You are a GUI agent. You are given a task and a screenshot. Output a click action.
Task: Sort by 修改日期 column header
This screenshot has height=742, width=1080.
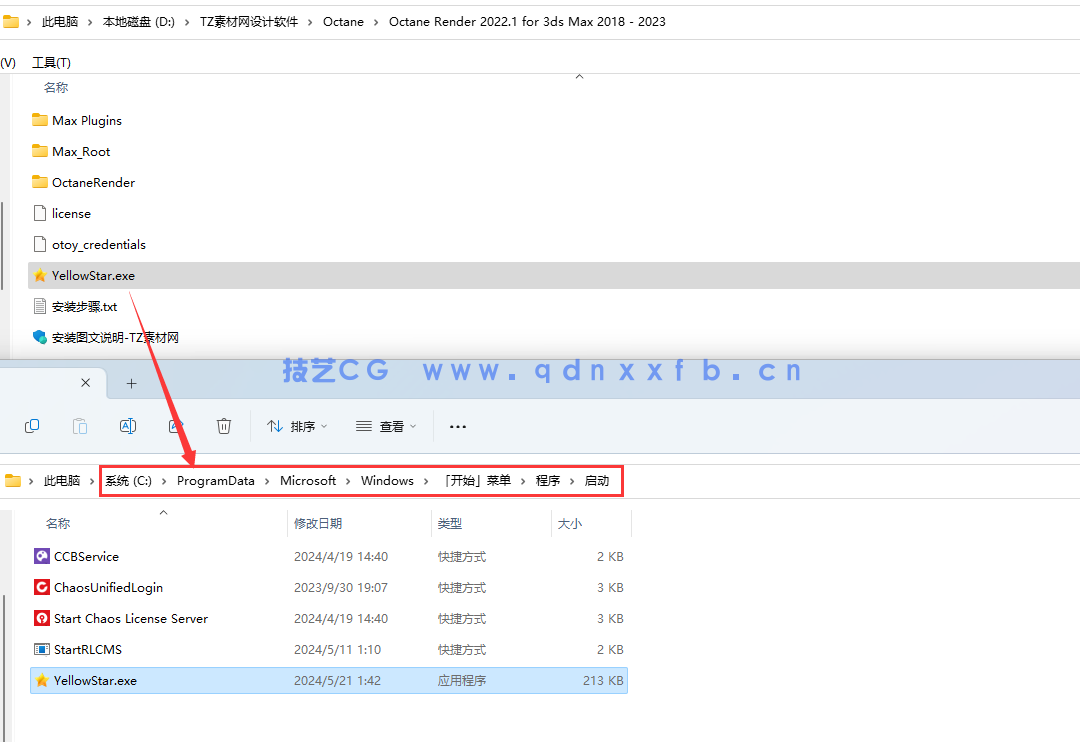[x=318, y=524]
